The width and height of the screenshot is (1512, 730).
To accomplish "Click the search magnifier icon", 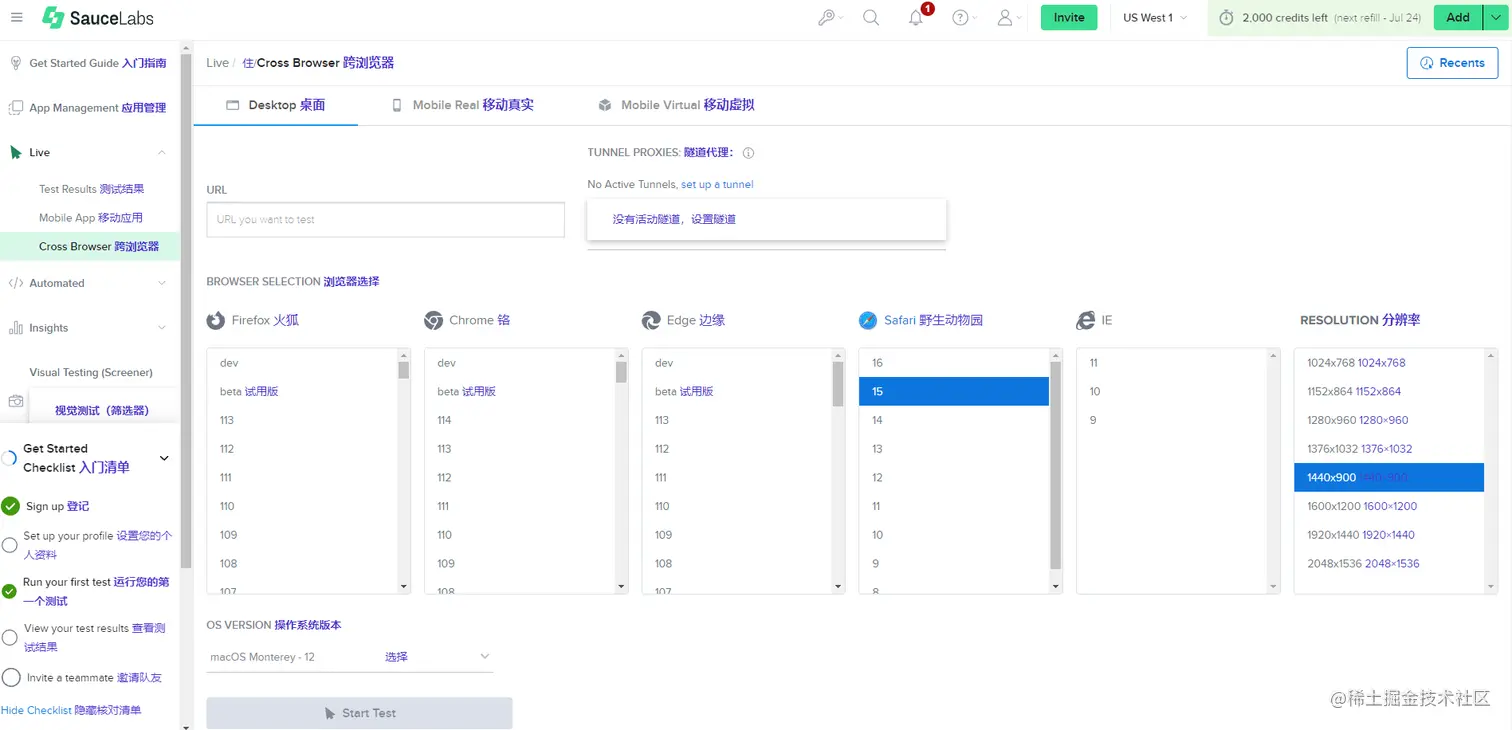I will pyautogui.click(x=871, y=18).
